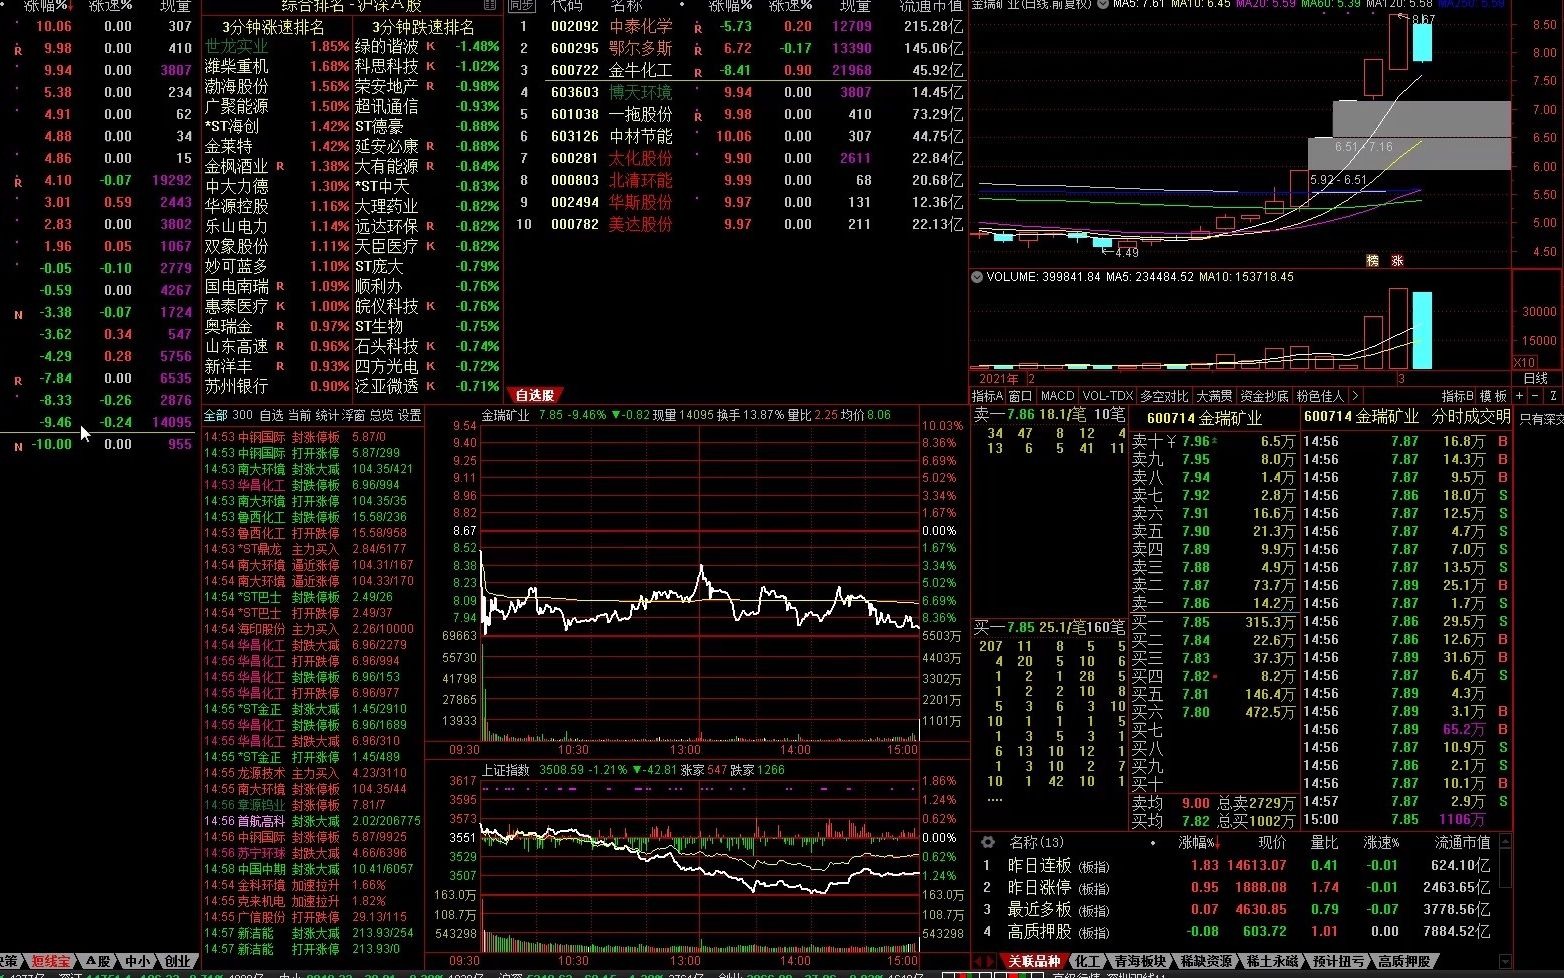Open the 日线 period selector

point(1535,378)
